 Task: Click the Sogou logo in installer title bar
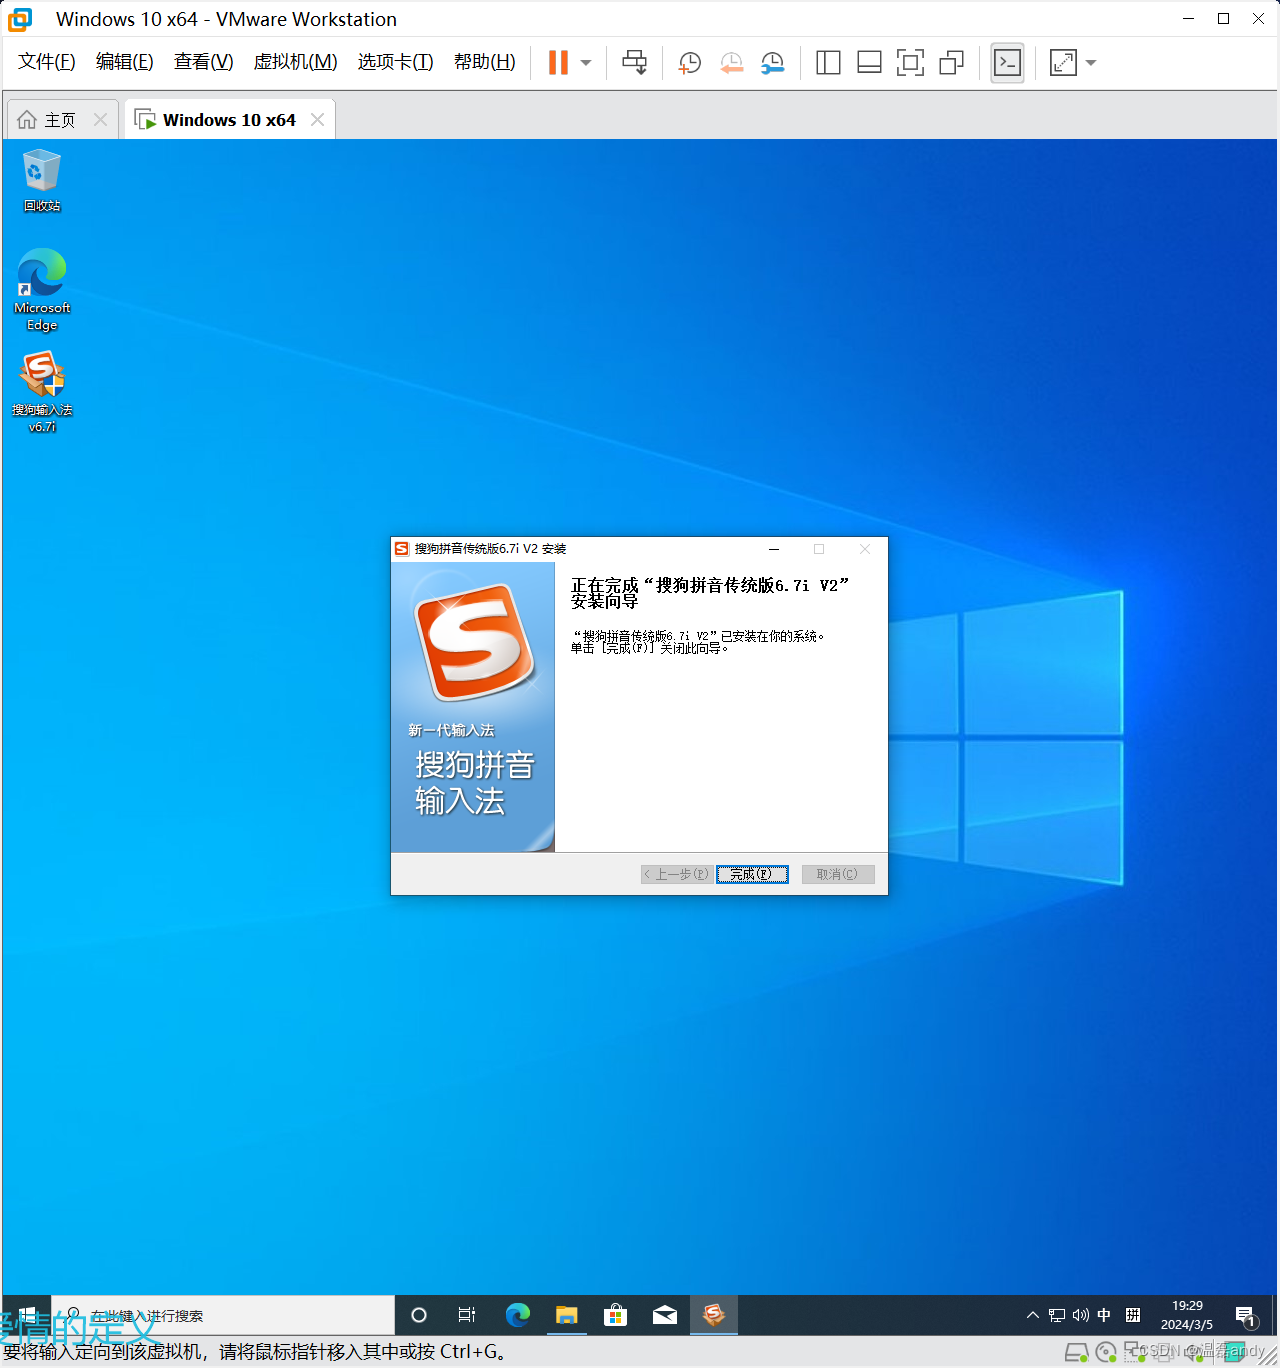click(401, 549)
